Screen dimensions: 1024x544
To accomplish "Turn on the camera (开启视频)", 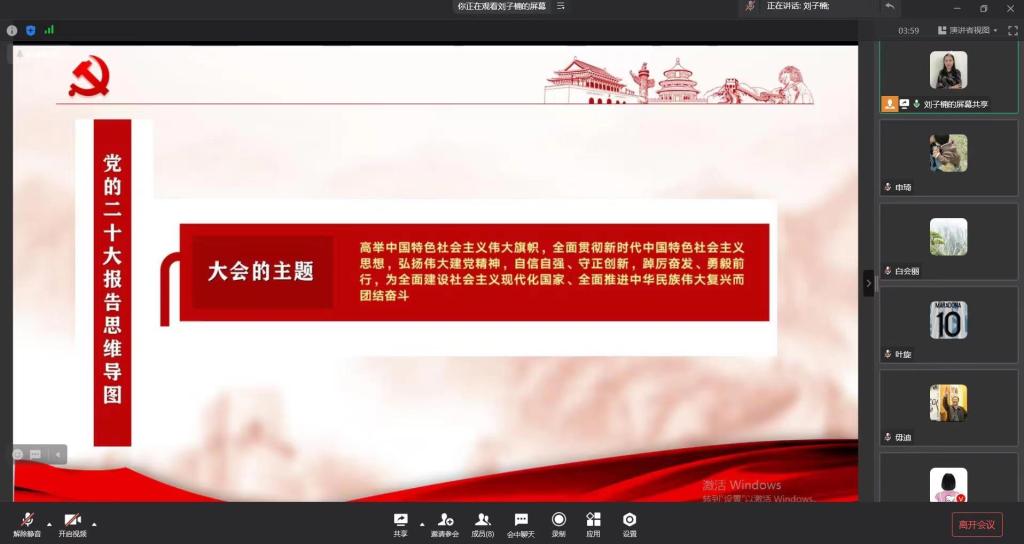I will point(72,524).
